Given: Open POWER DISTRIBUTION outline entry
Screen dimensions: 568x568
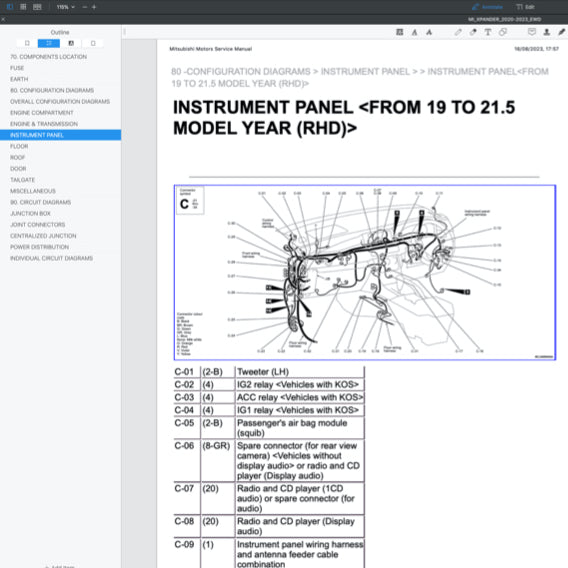Looking at the screenshot, I should coord(39,247).
